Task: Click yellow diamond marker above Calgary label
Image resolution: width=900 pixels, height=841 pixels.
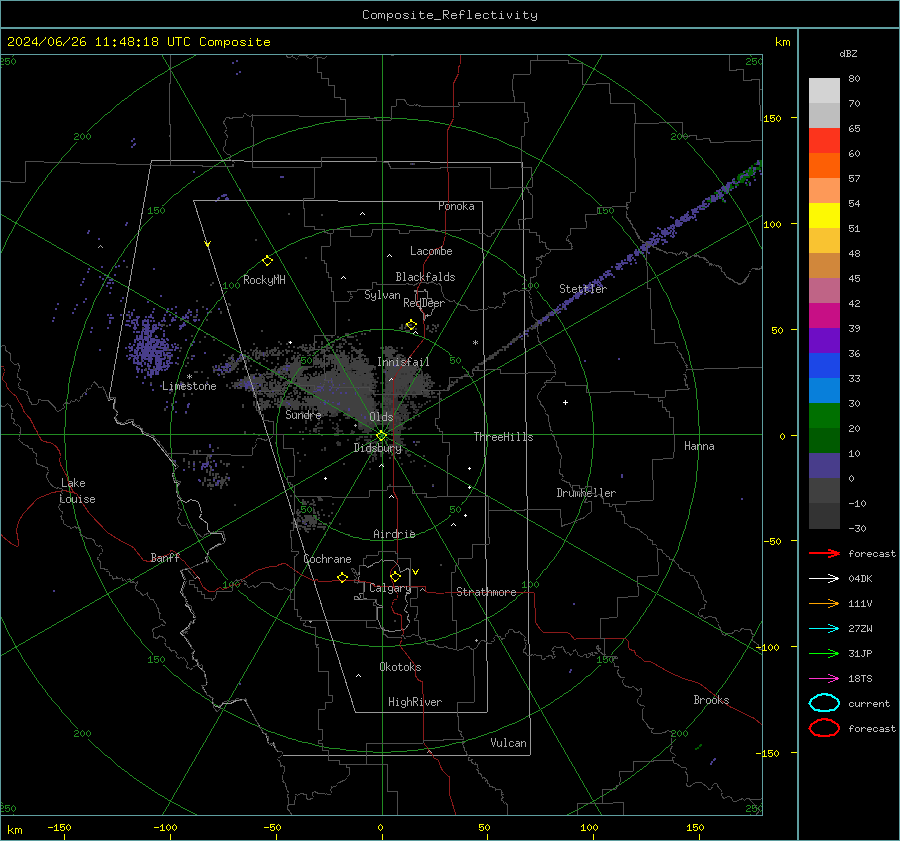Action: [395, 576]
